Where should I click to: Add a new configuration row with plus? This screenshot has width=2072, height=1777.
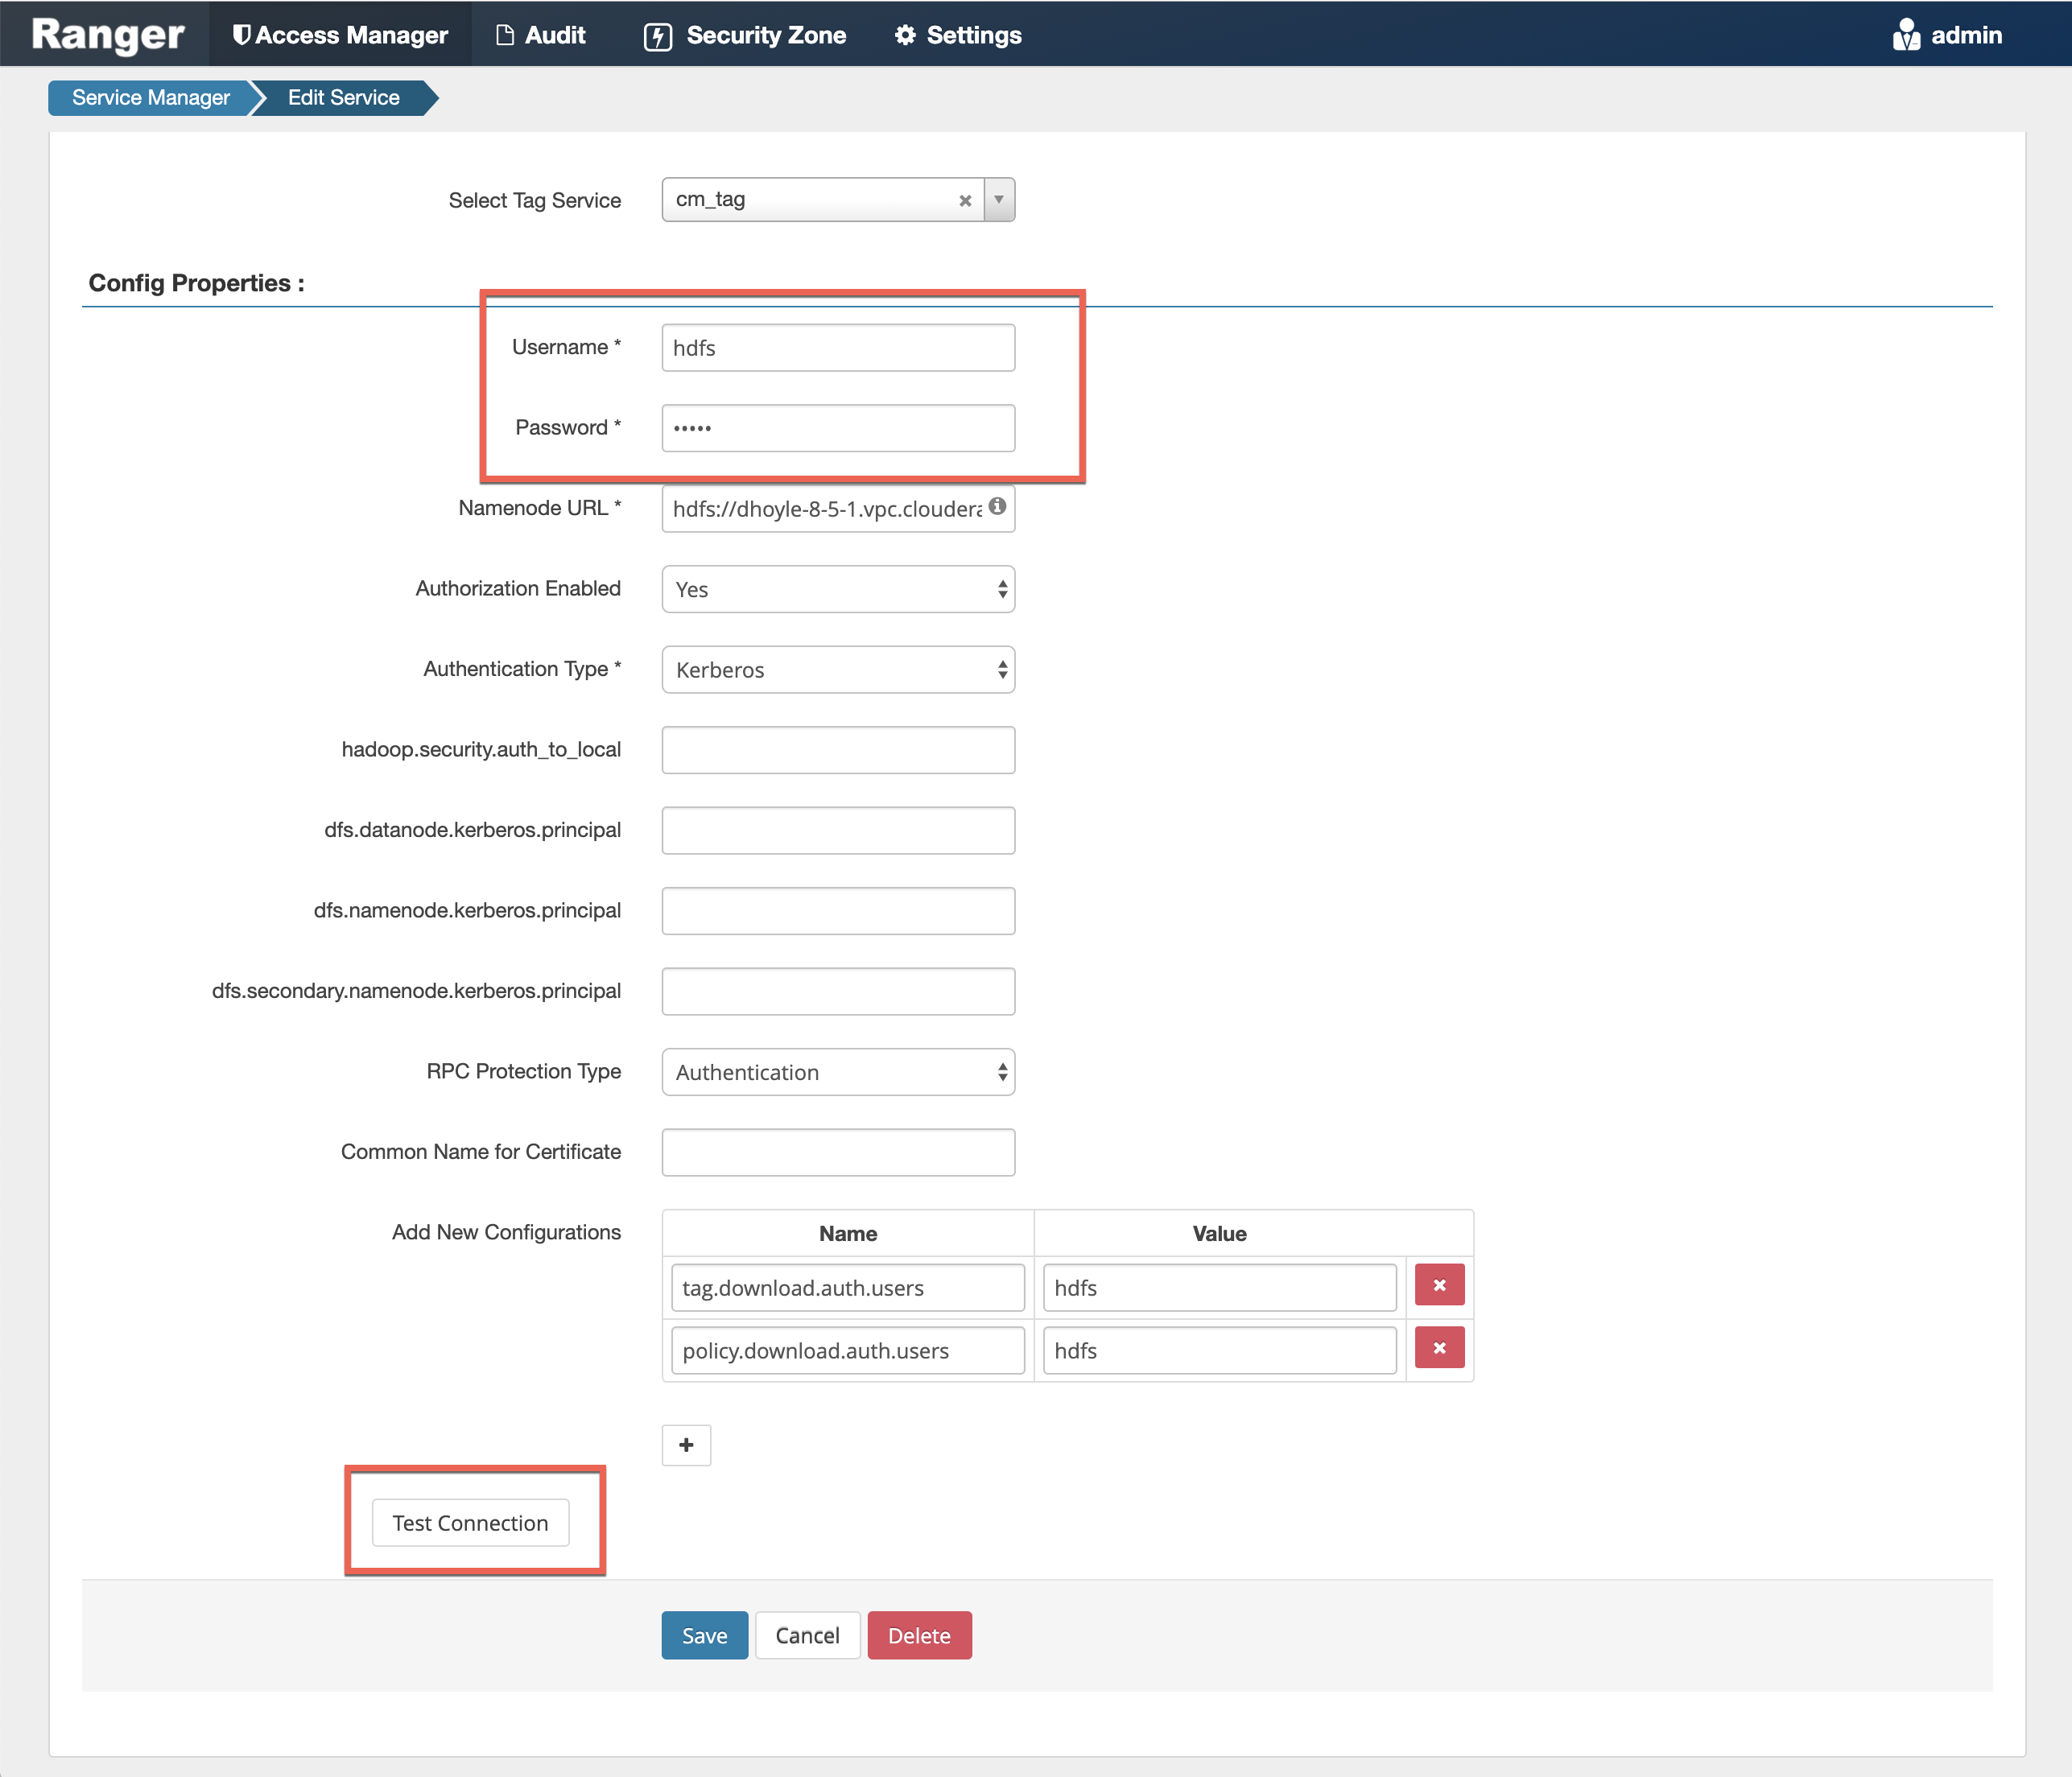686,1445
